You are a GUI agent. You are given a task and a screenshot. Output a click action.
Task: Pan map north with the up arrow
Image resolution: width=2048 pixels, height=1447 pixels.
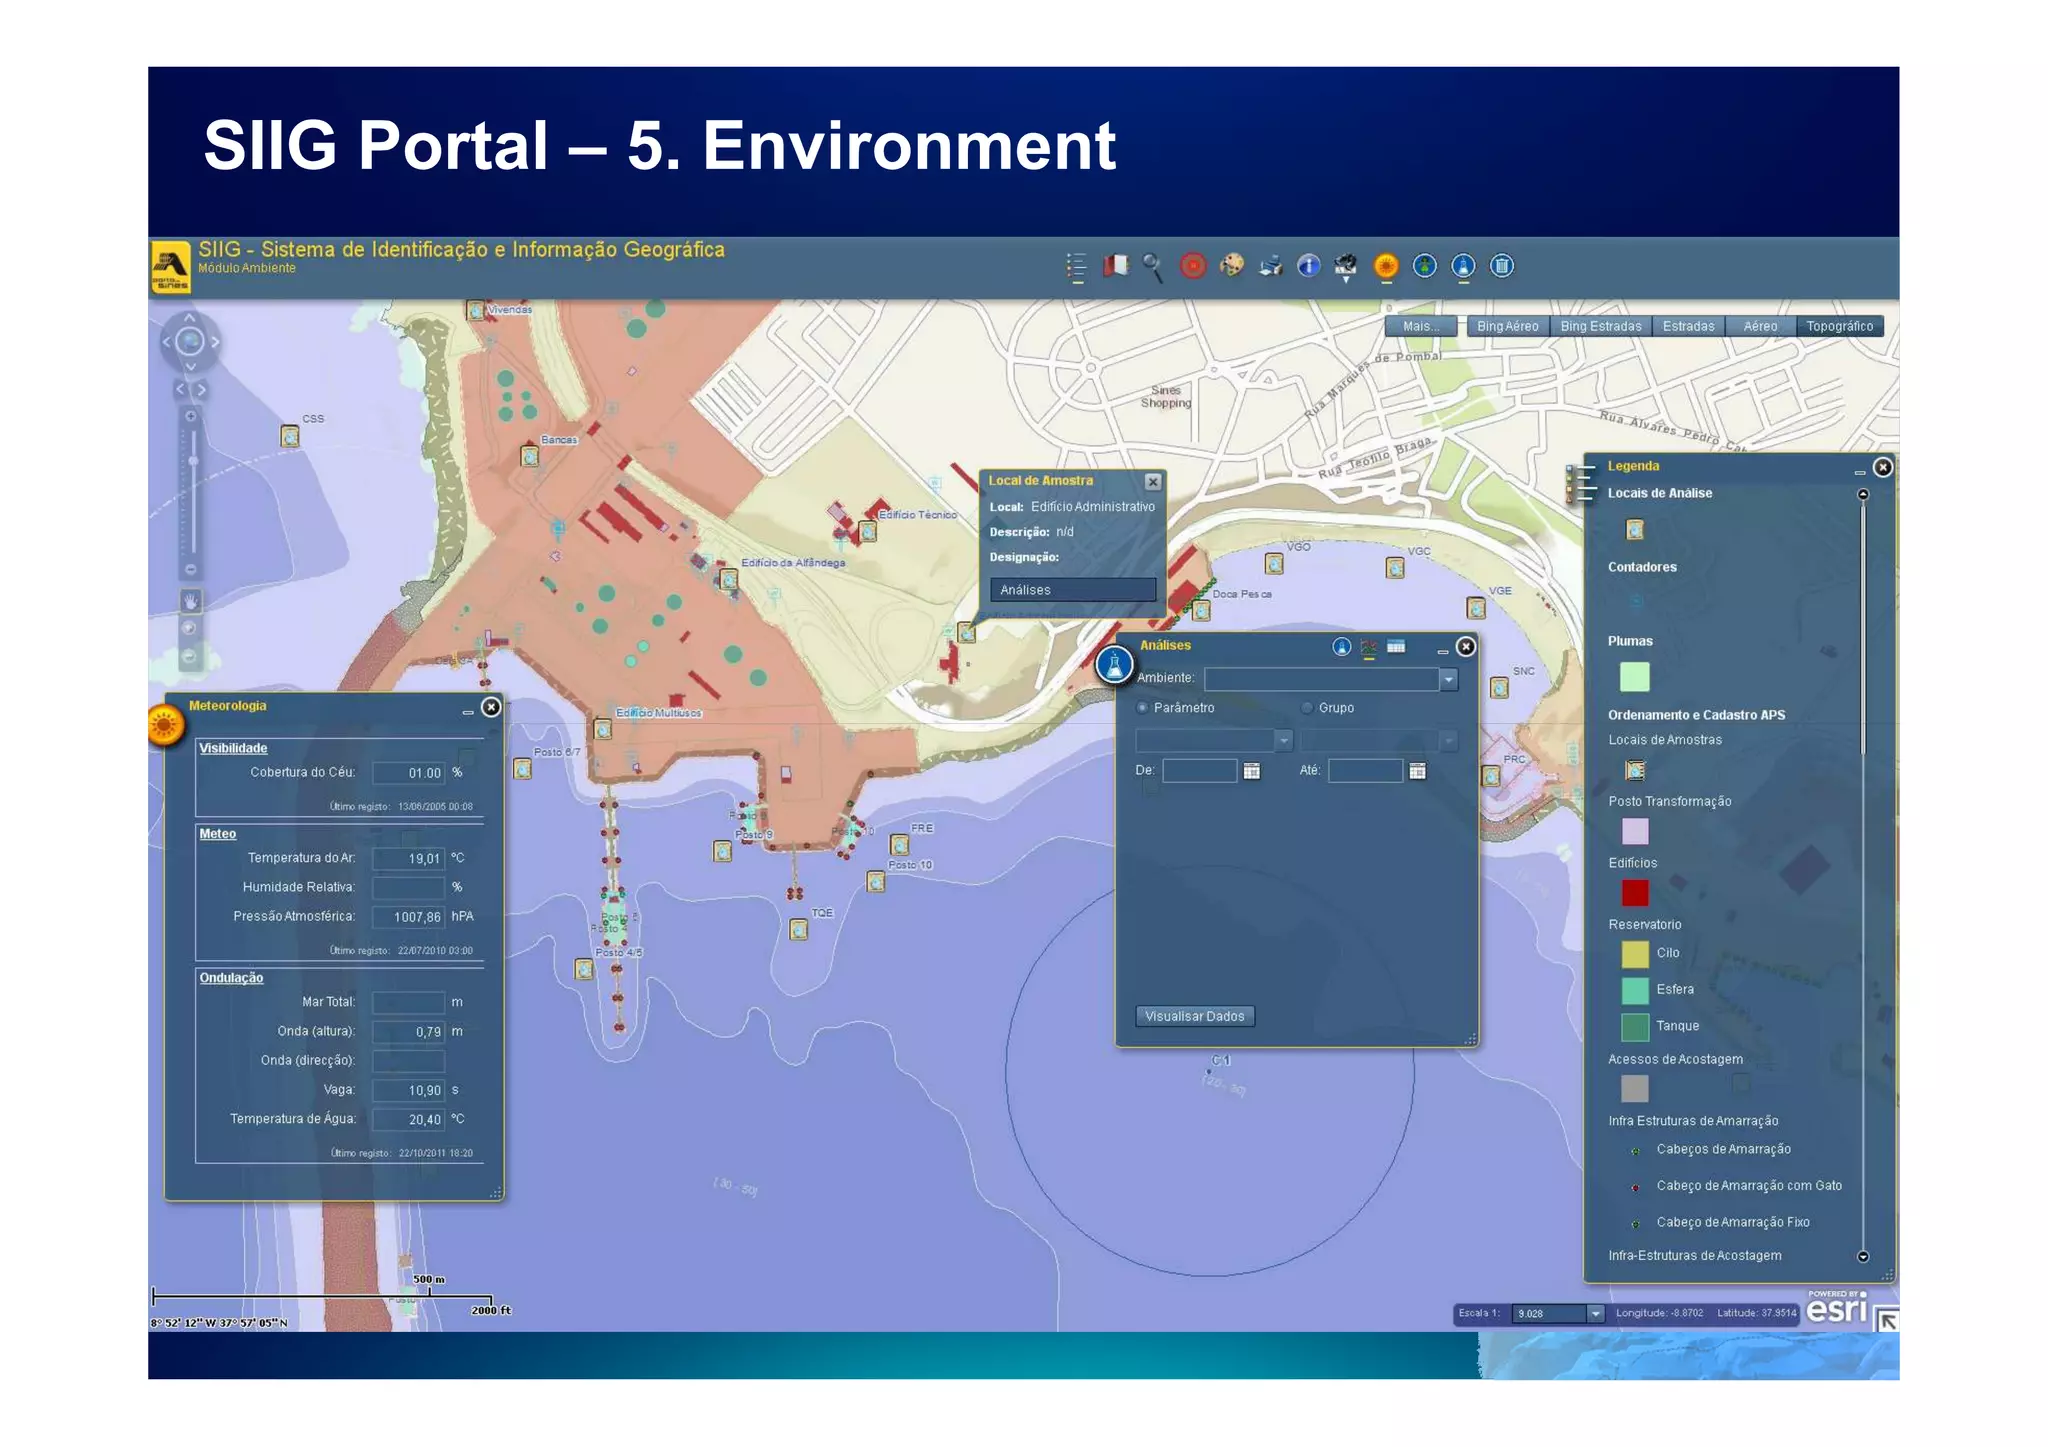click(x=190, y=318)
